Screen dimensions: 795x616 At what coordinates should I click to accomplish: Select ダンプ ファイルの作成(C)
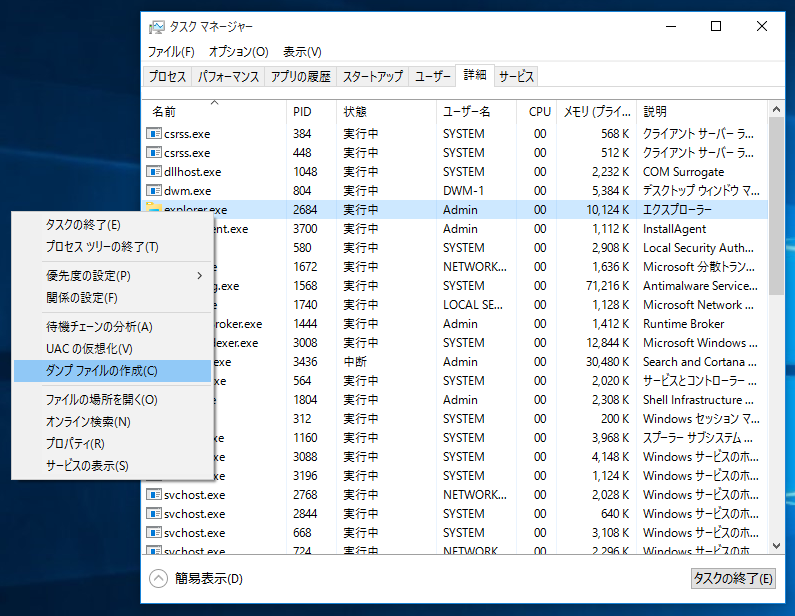point(112,371)
